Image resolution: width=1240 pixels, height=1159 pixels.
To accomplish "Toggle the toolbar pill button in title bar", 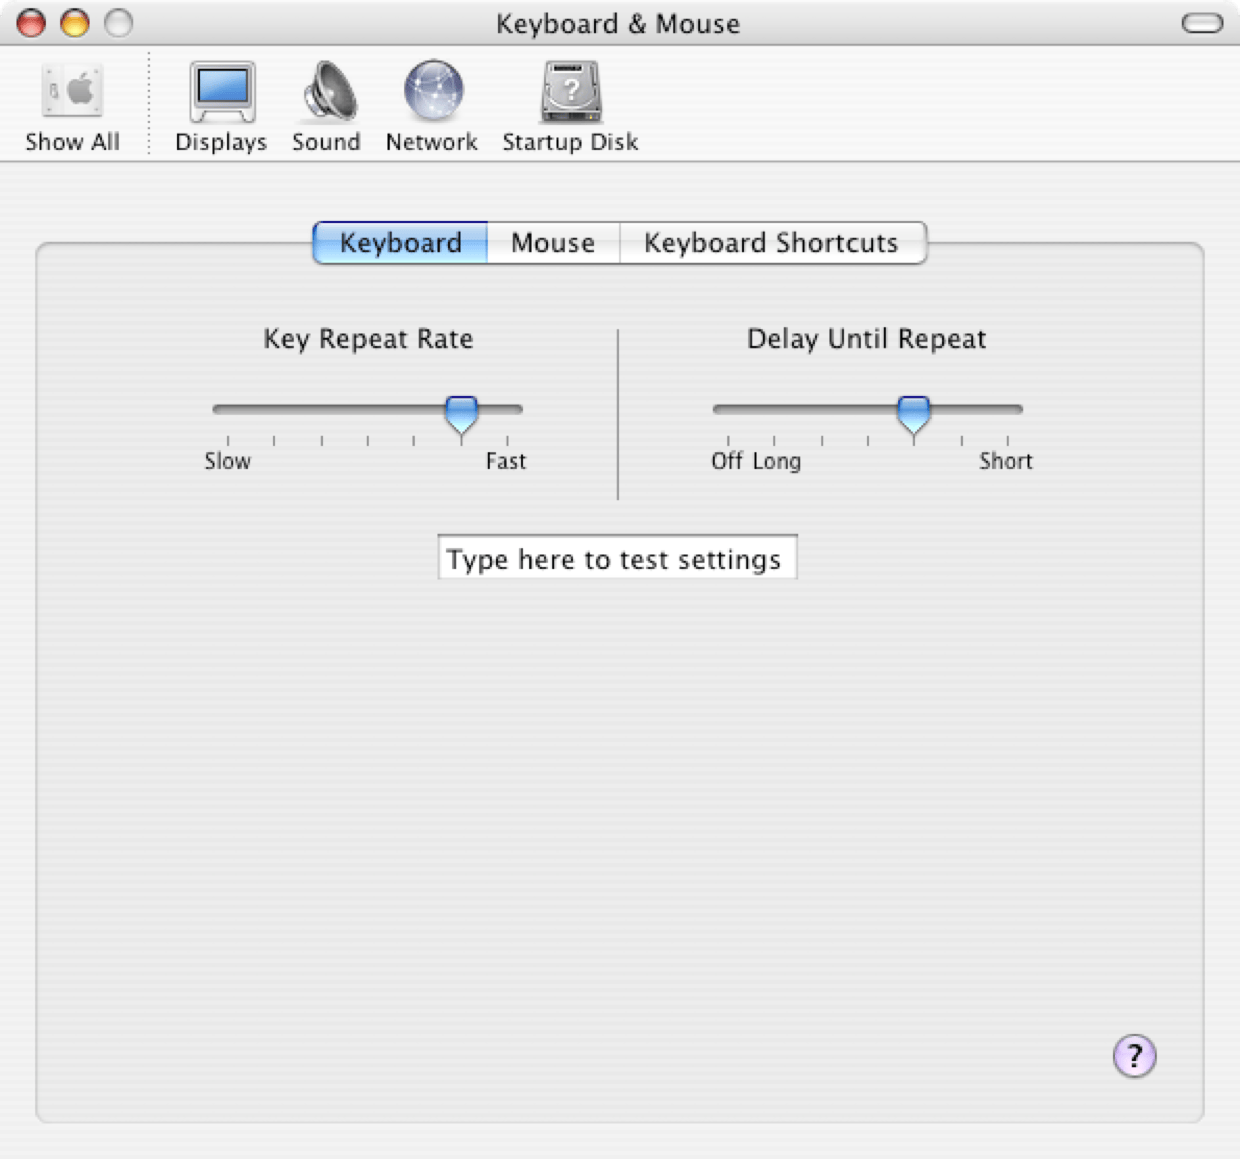I will [x=1202, y=23].
